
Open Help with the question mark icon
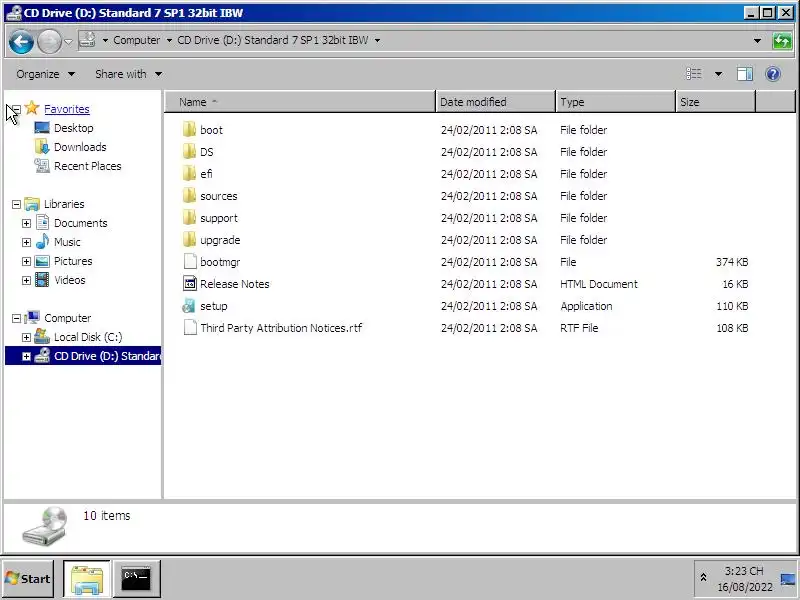tap(773, 74)
